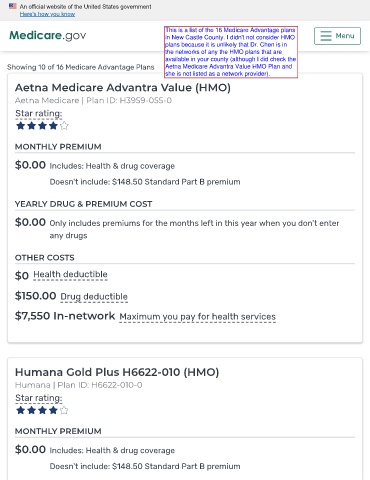The height and width of the screenshot is (480, 370).
Task: Click Aetna plan's empty fifth star
Action: (64, 126)
